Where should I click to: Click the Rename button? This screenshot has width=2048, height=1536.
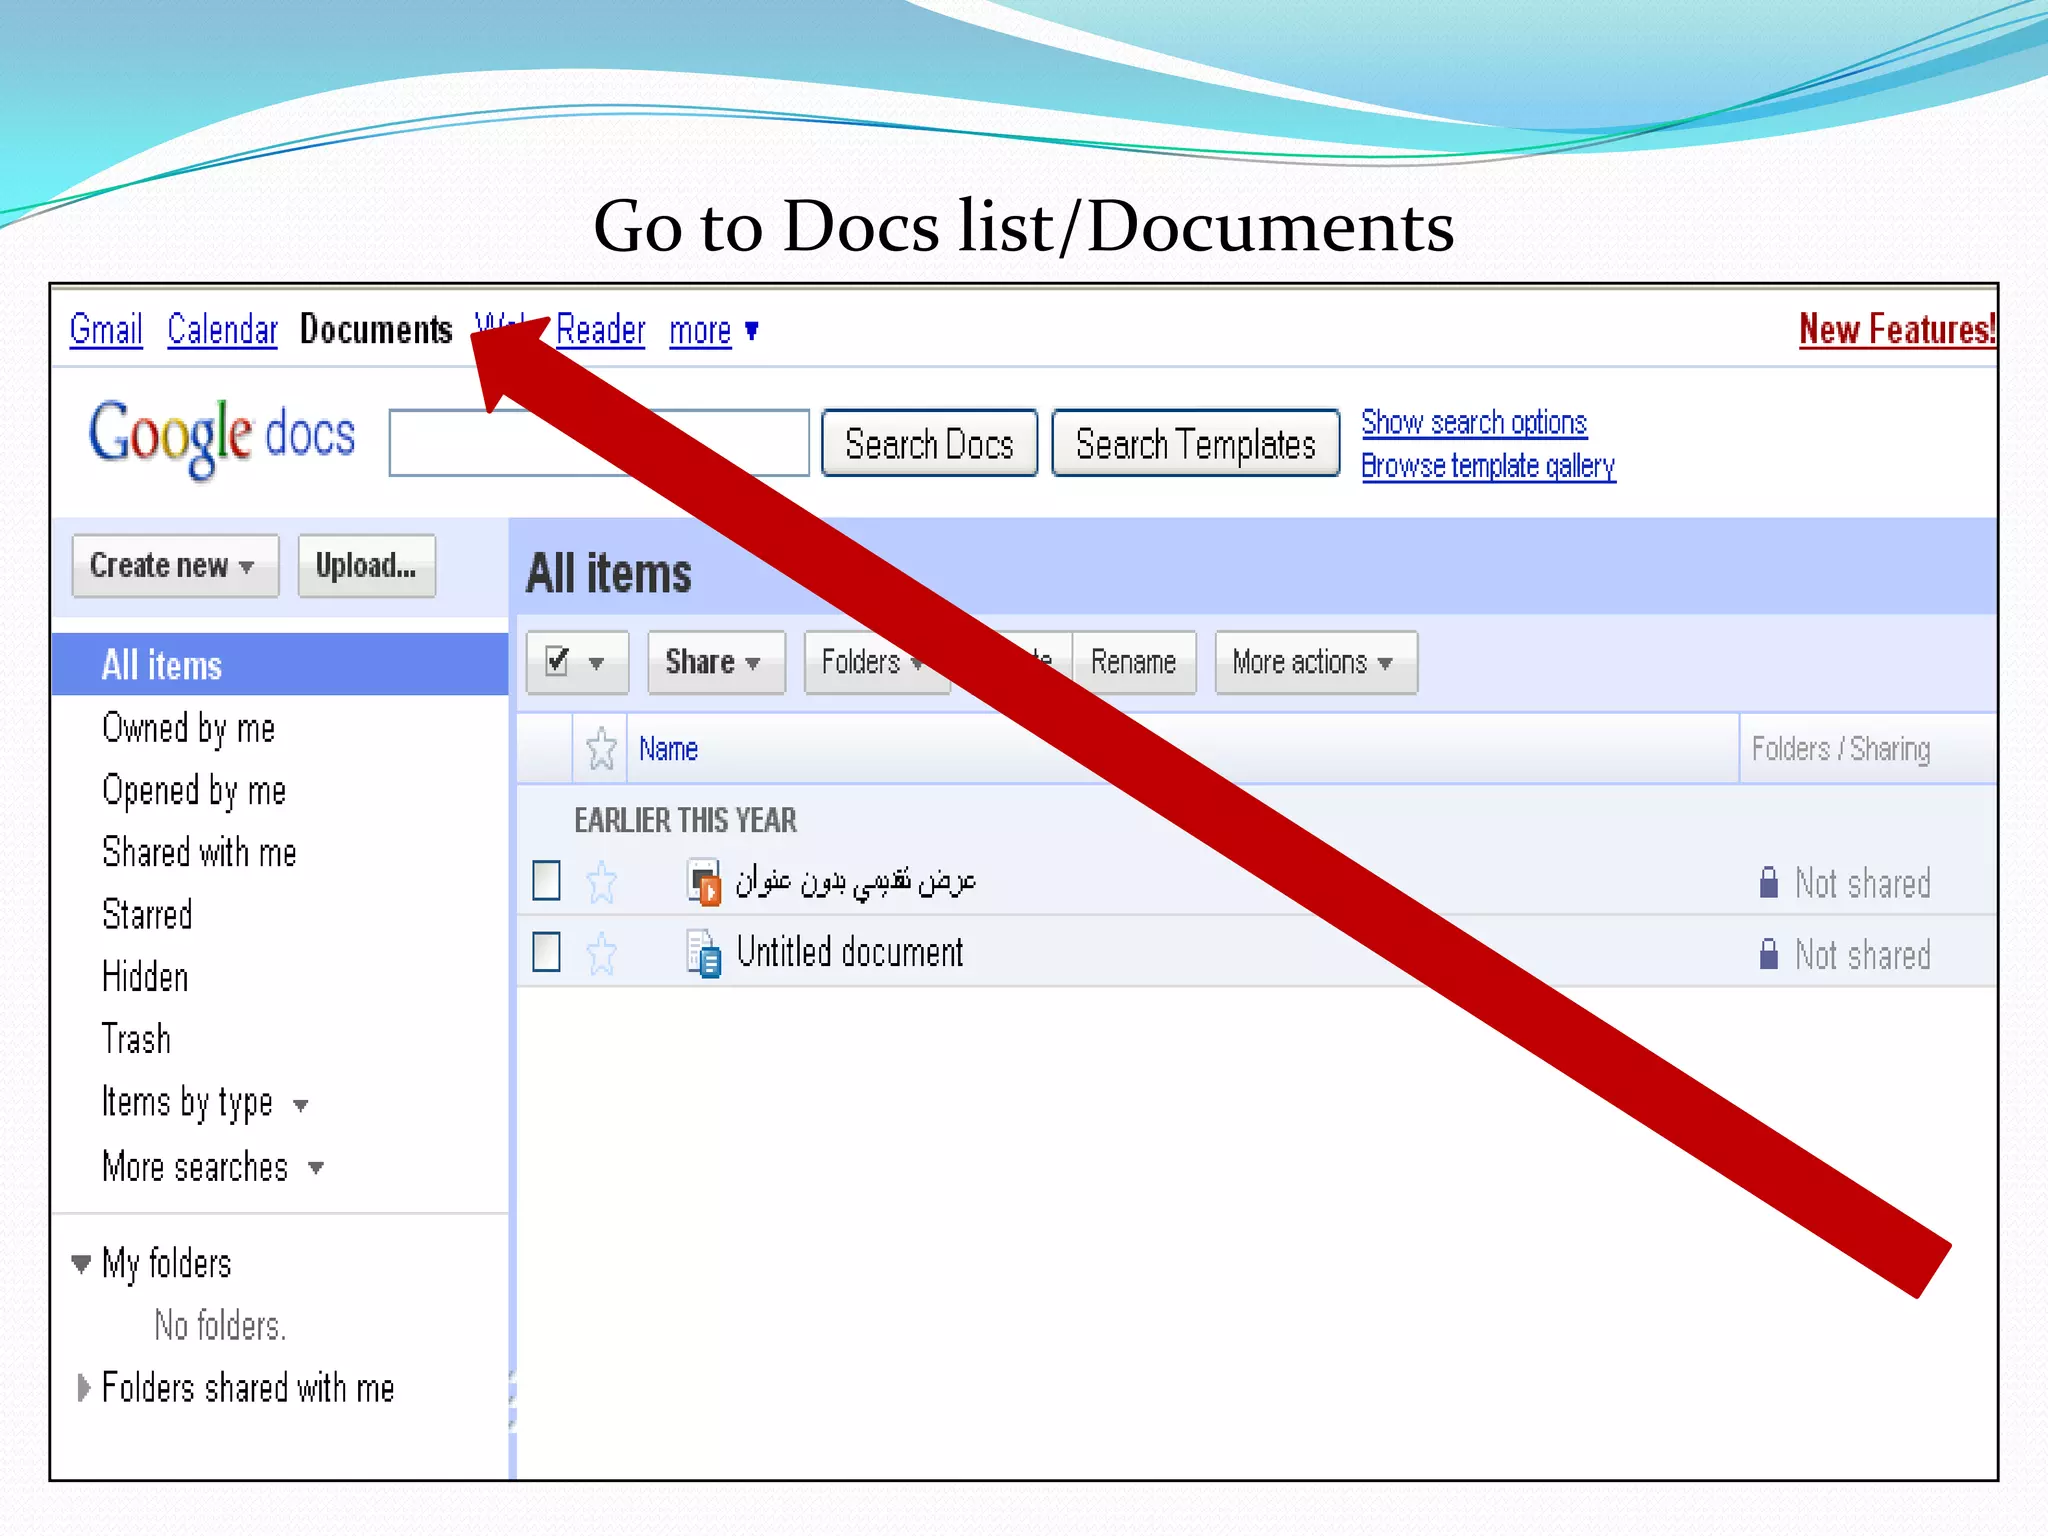tap(1134, 662)
